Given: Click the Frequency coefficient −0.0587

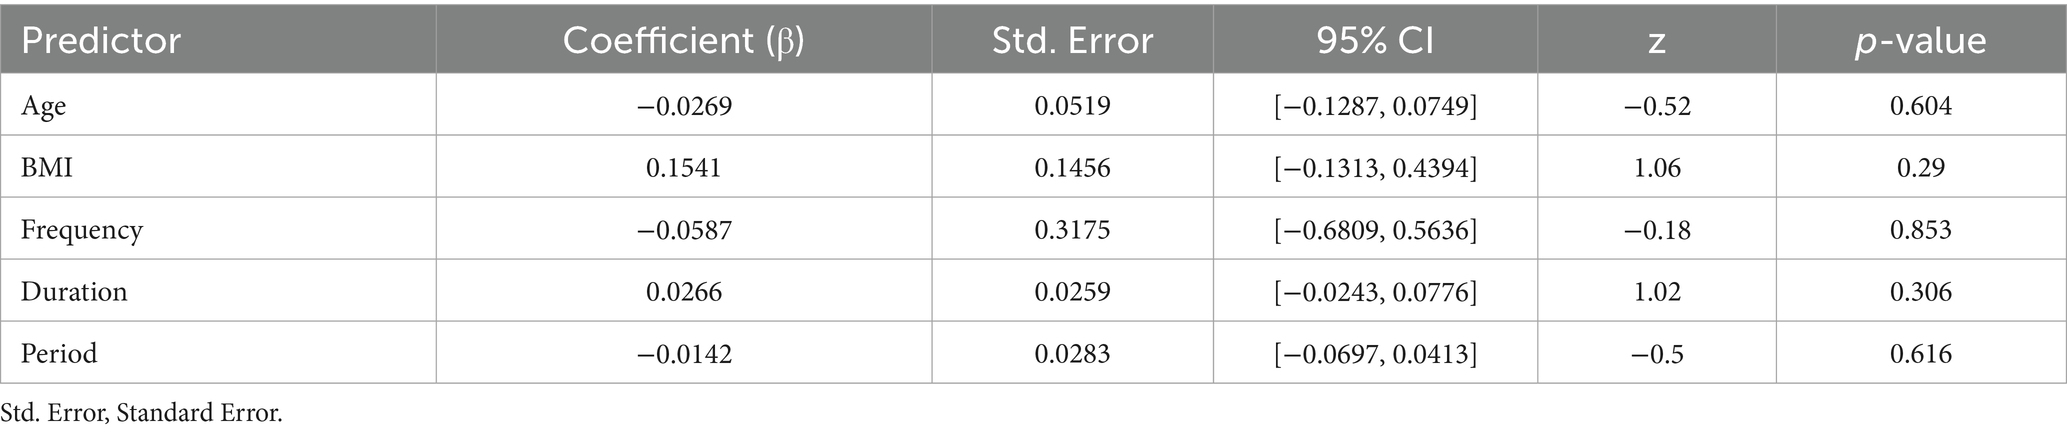Looking at the screenshot, I should tap(683, 230).
